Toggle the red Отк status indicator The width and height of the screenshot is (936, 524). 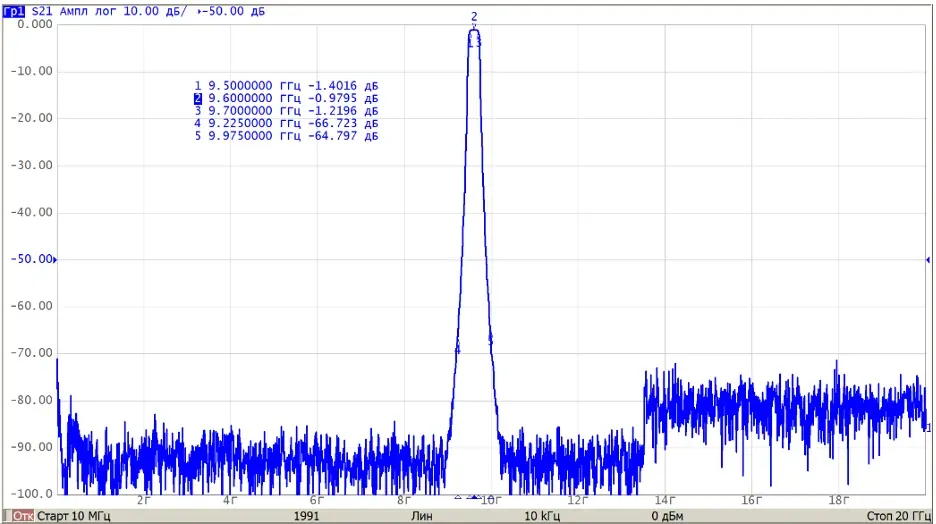coord(23,516)
